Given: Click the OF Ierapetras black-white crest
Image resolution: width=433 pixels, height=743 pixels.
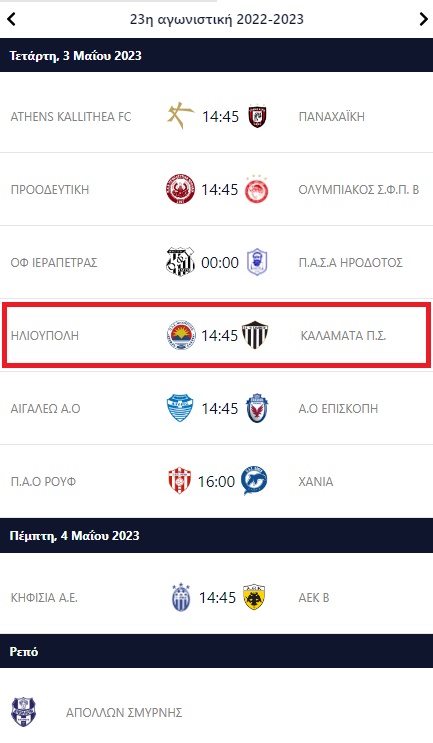Looking at the screenshot, I should pyautogui.click(x=180, y=262).
